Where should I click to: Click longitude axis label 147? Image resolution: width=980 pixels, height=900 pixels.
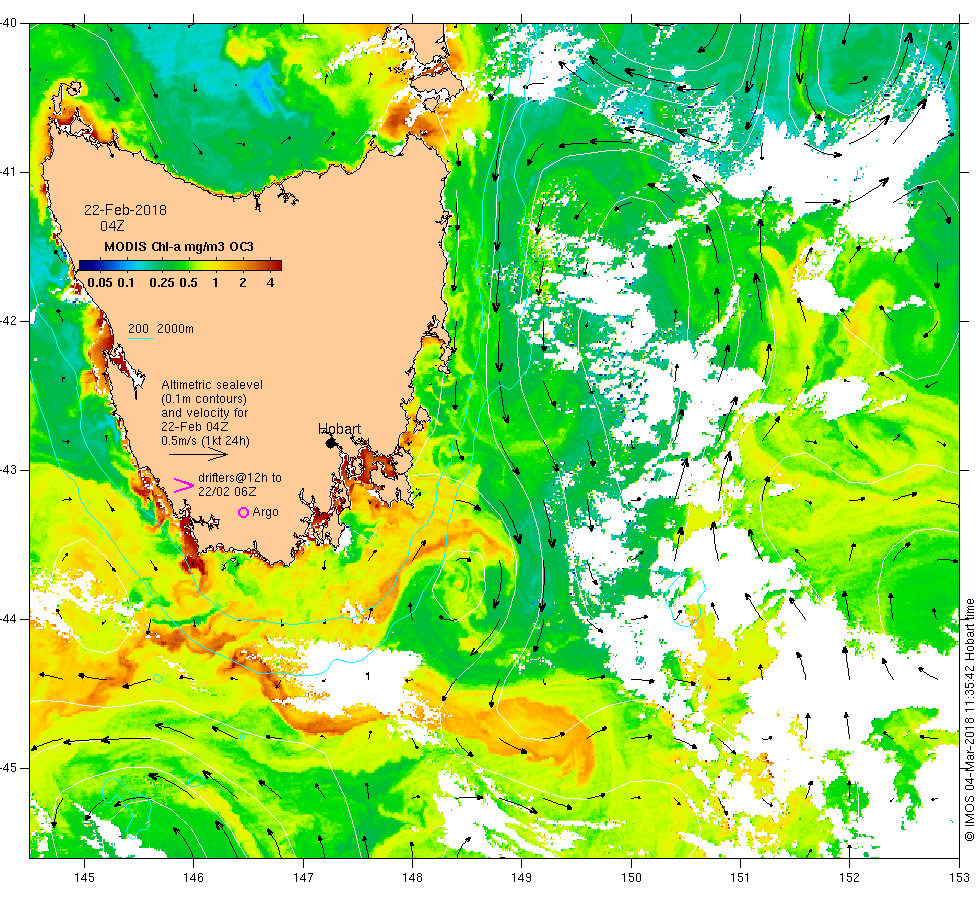pyautogui.click(x=303, y=878)
